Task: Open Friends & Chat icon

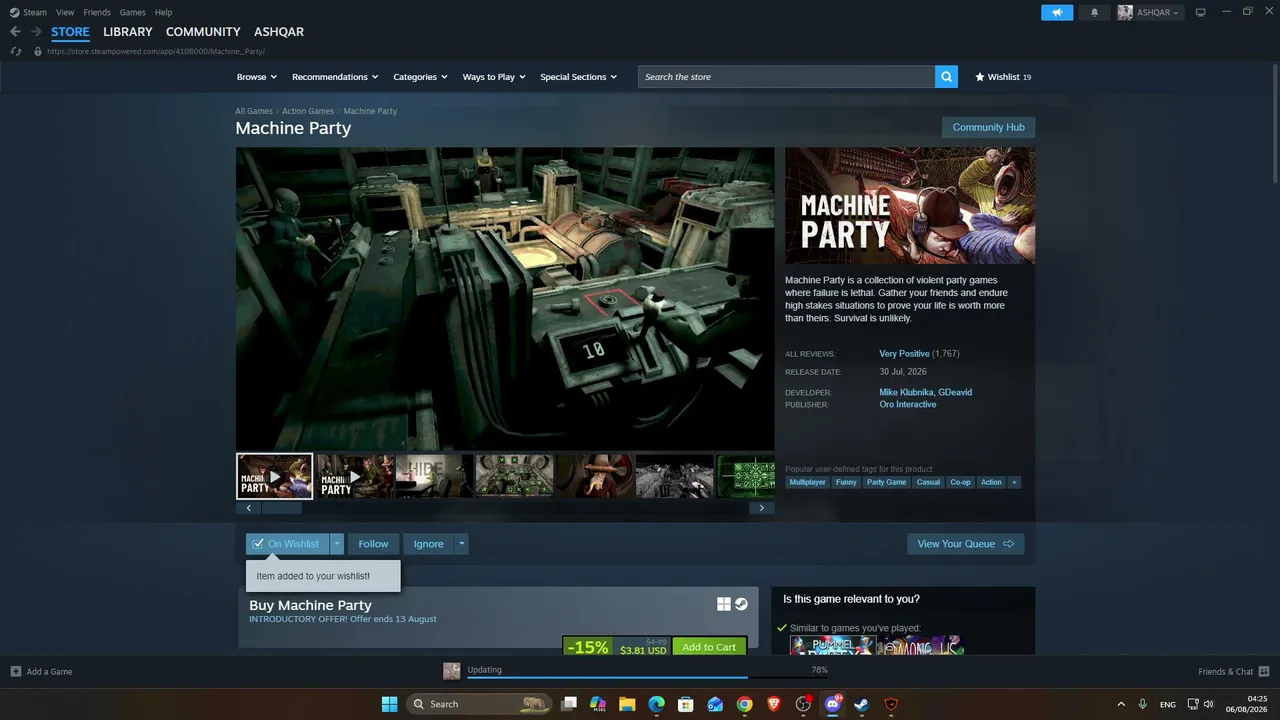Action: point(1264,671)
